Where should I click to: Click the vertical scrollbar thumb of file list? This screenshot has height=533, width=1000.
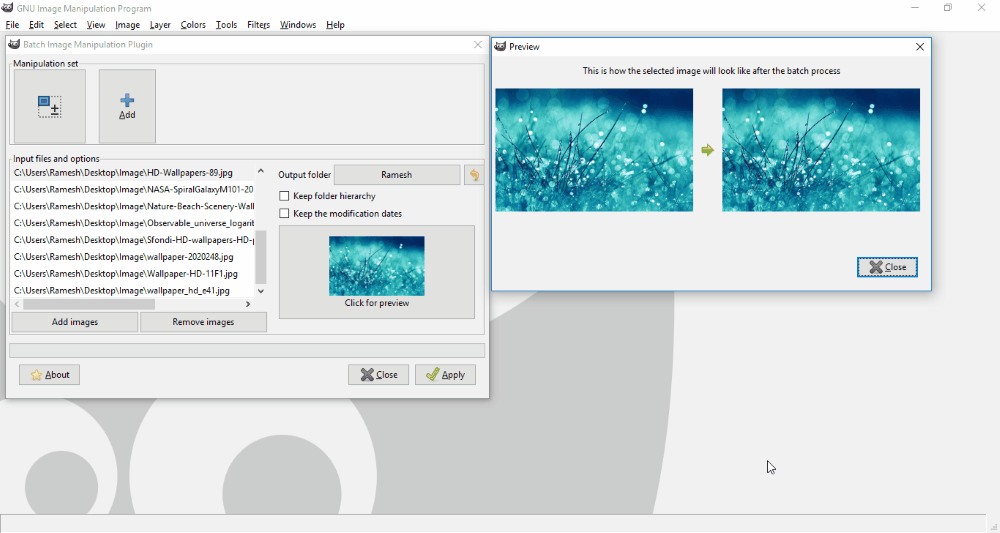coord(260,257)
